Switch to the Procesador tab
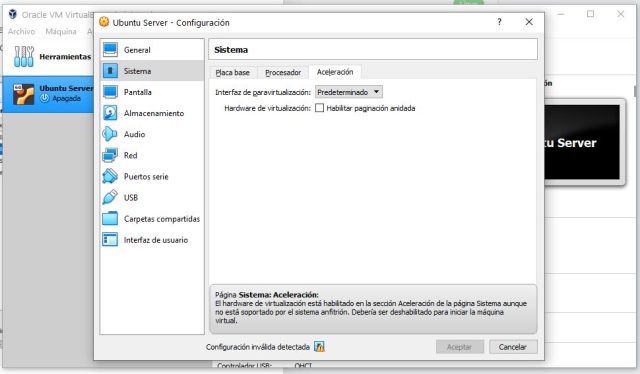 (283, 72)
